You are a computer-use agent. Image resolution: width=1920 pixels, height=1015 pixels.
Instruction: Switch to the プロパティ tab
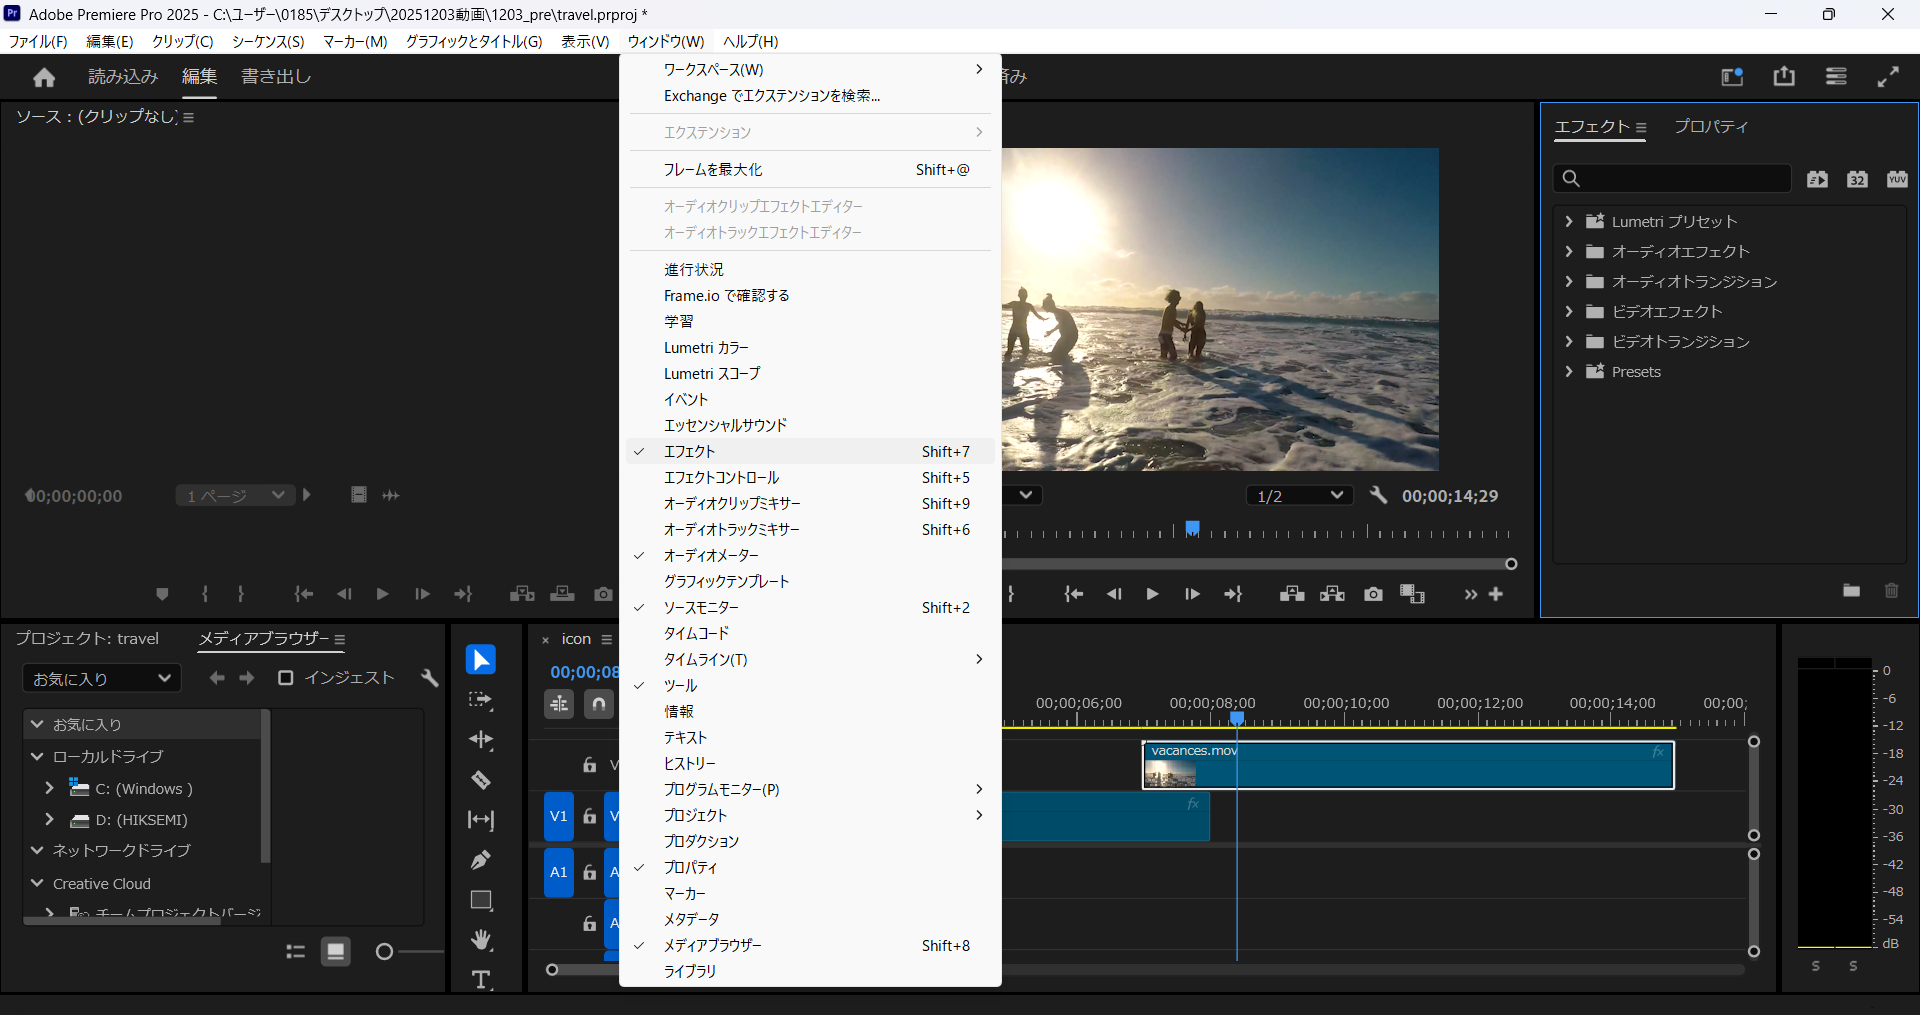1711,127
